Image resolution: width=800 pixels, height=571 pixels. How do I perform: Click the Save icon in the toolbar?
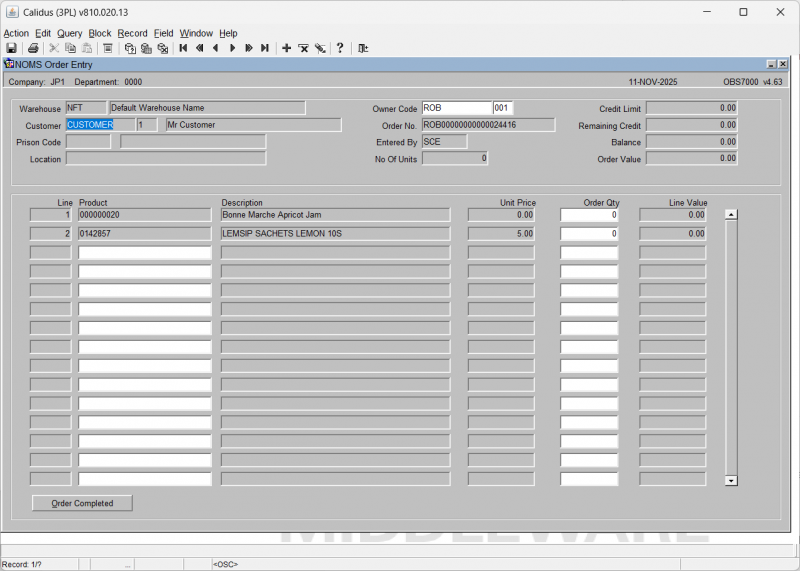(11, 48)
